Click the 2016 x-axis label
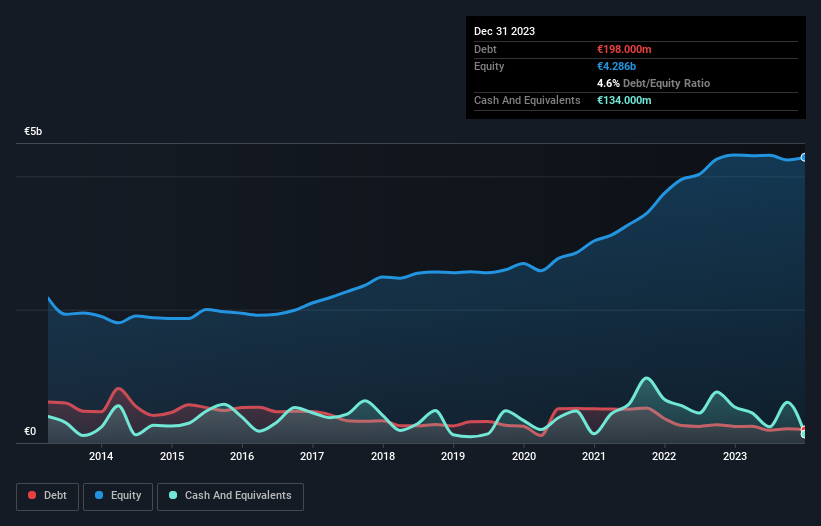The image size is (821, 526). 242,456
